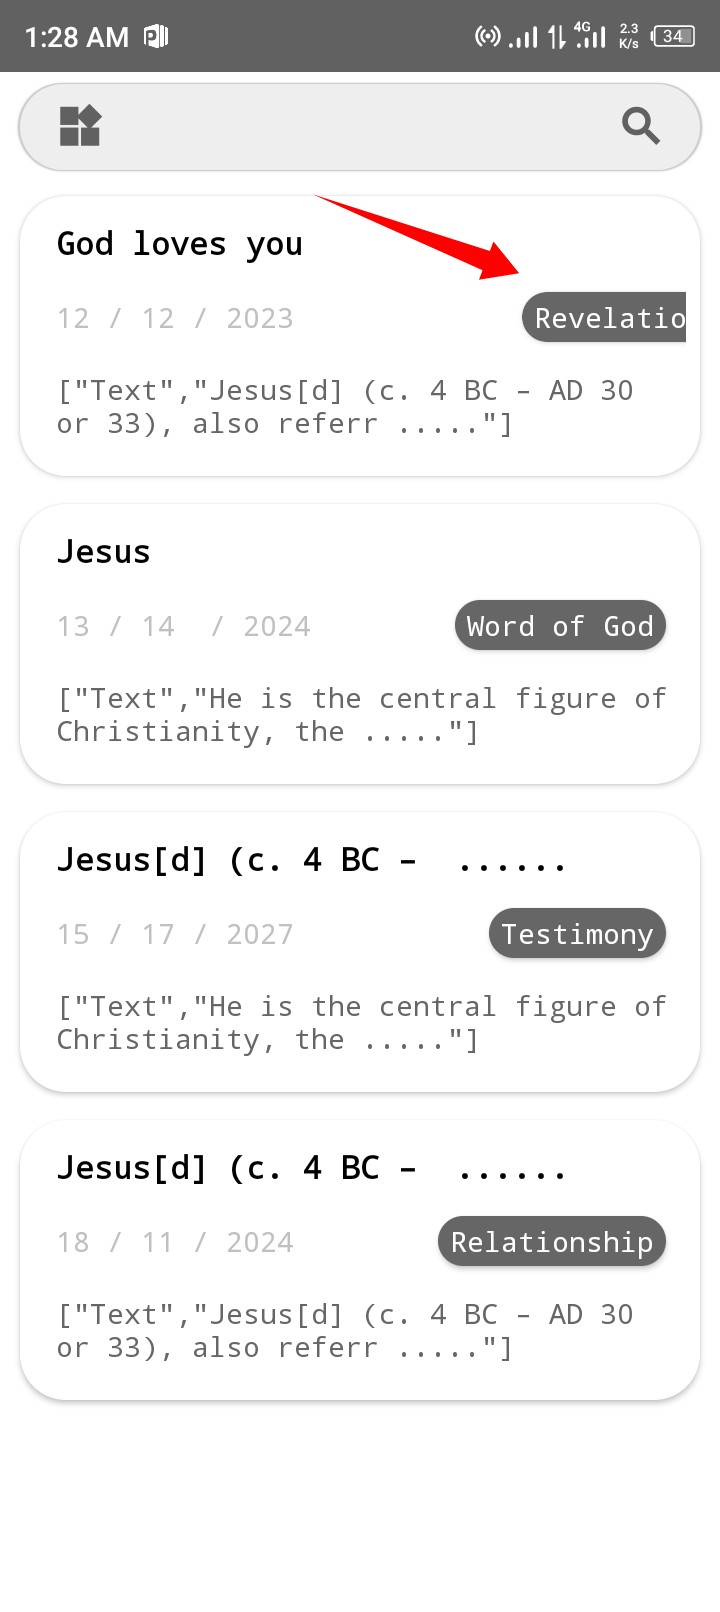The height and width of the screenshot is (1612, 720).
Task: Open the widgets category icon in search bar
Action: pyautogui.click(x=80, y=127)
